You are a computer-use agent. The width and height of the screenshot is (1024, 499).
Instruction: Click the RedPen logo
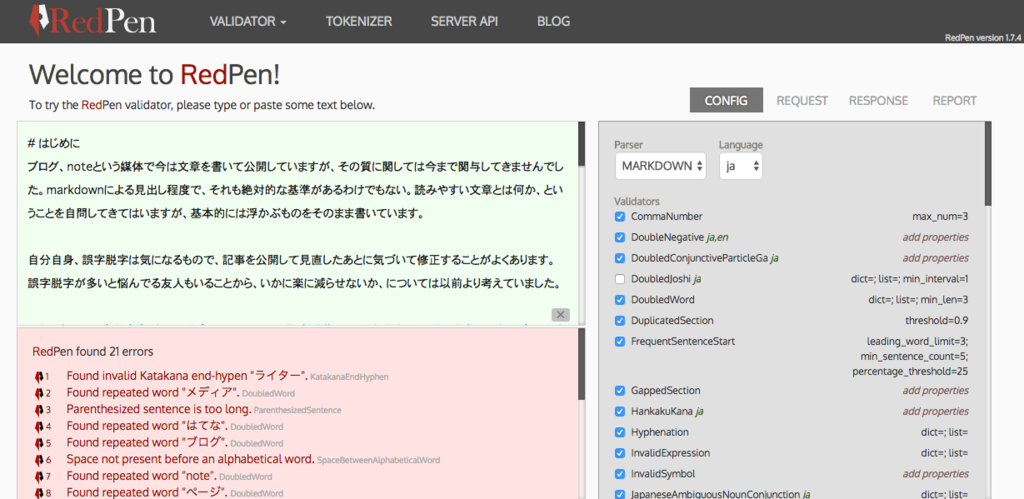point(93,21)
